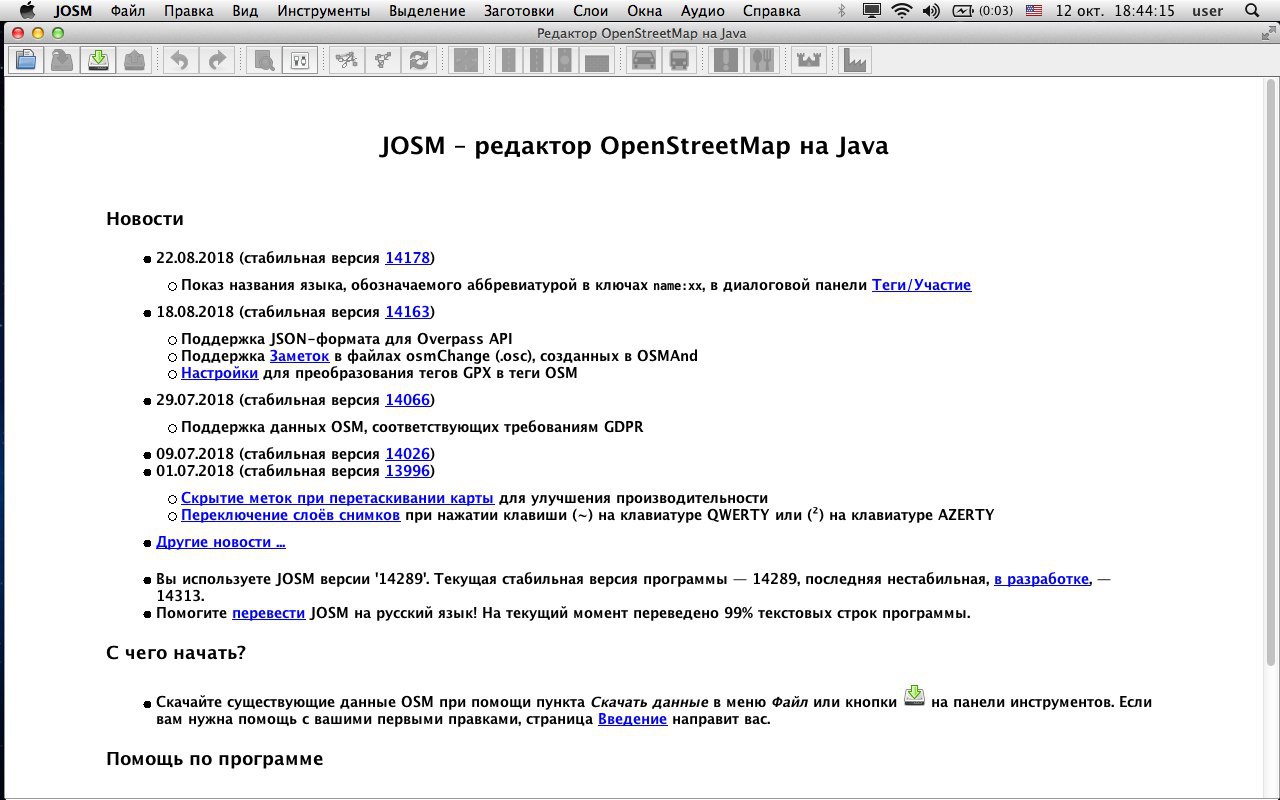The image size is (1280, 800).
Task: Click the Bluetooth icon in menu bar
Action: (841, 11)
